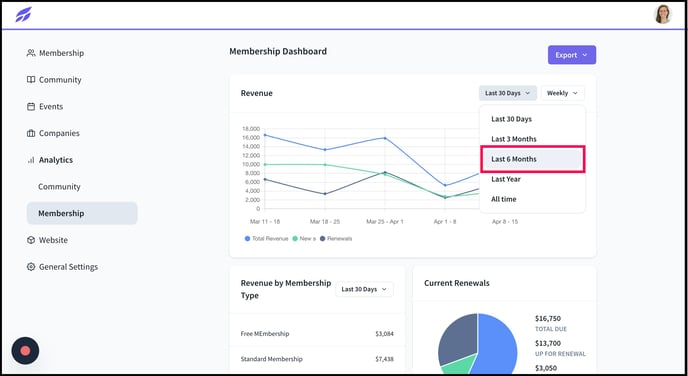Viewport: 688px width, 376px height.
Task: Click the red record button at bottom left
Action: [x=25, y=351]
